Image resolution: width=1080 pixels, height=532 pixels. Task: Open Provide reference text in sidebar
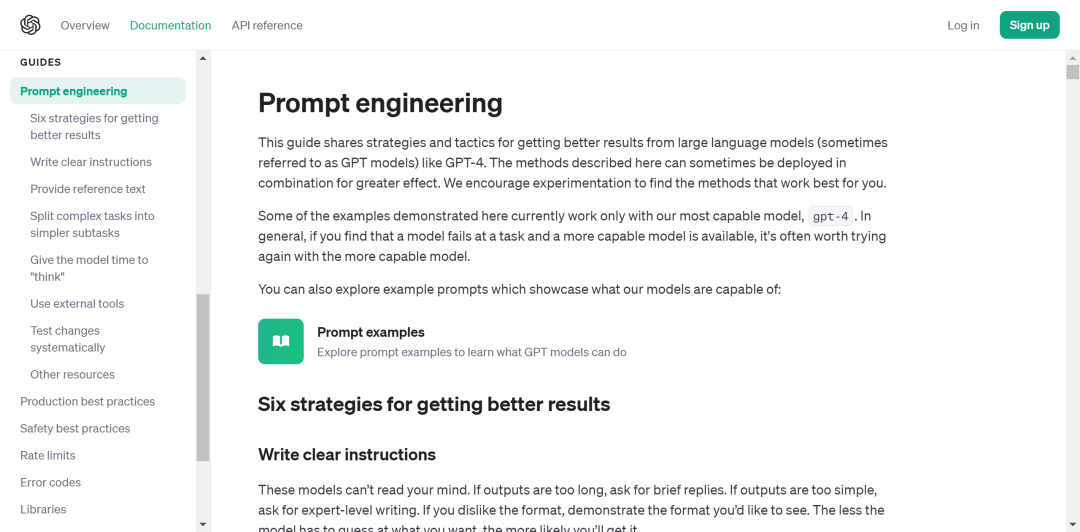pyautogui.click(x=88, y=189)
